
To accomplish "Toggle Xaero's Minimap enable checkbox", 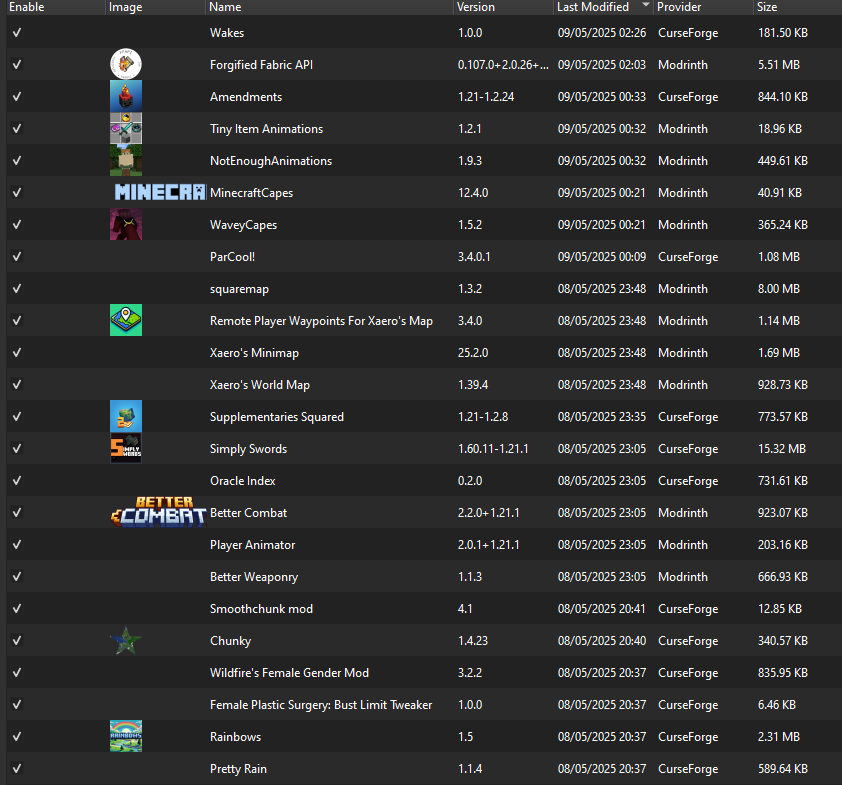I will [17, 353].
